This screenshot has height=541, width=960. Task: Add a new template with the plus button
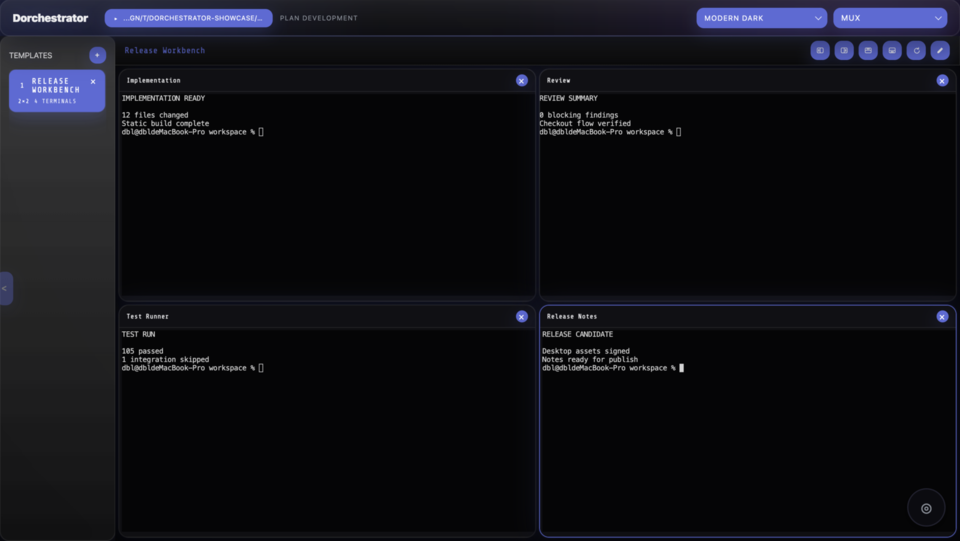tap(97, 55)
